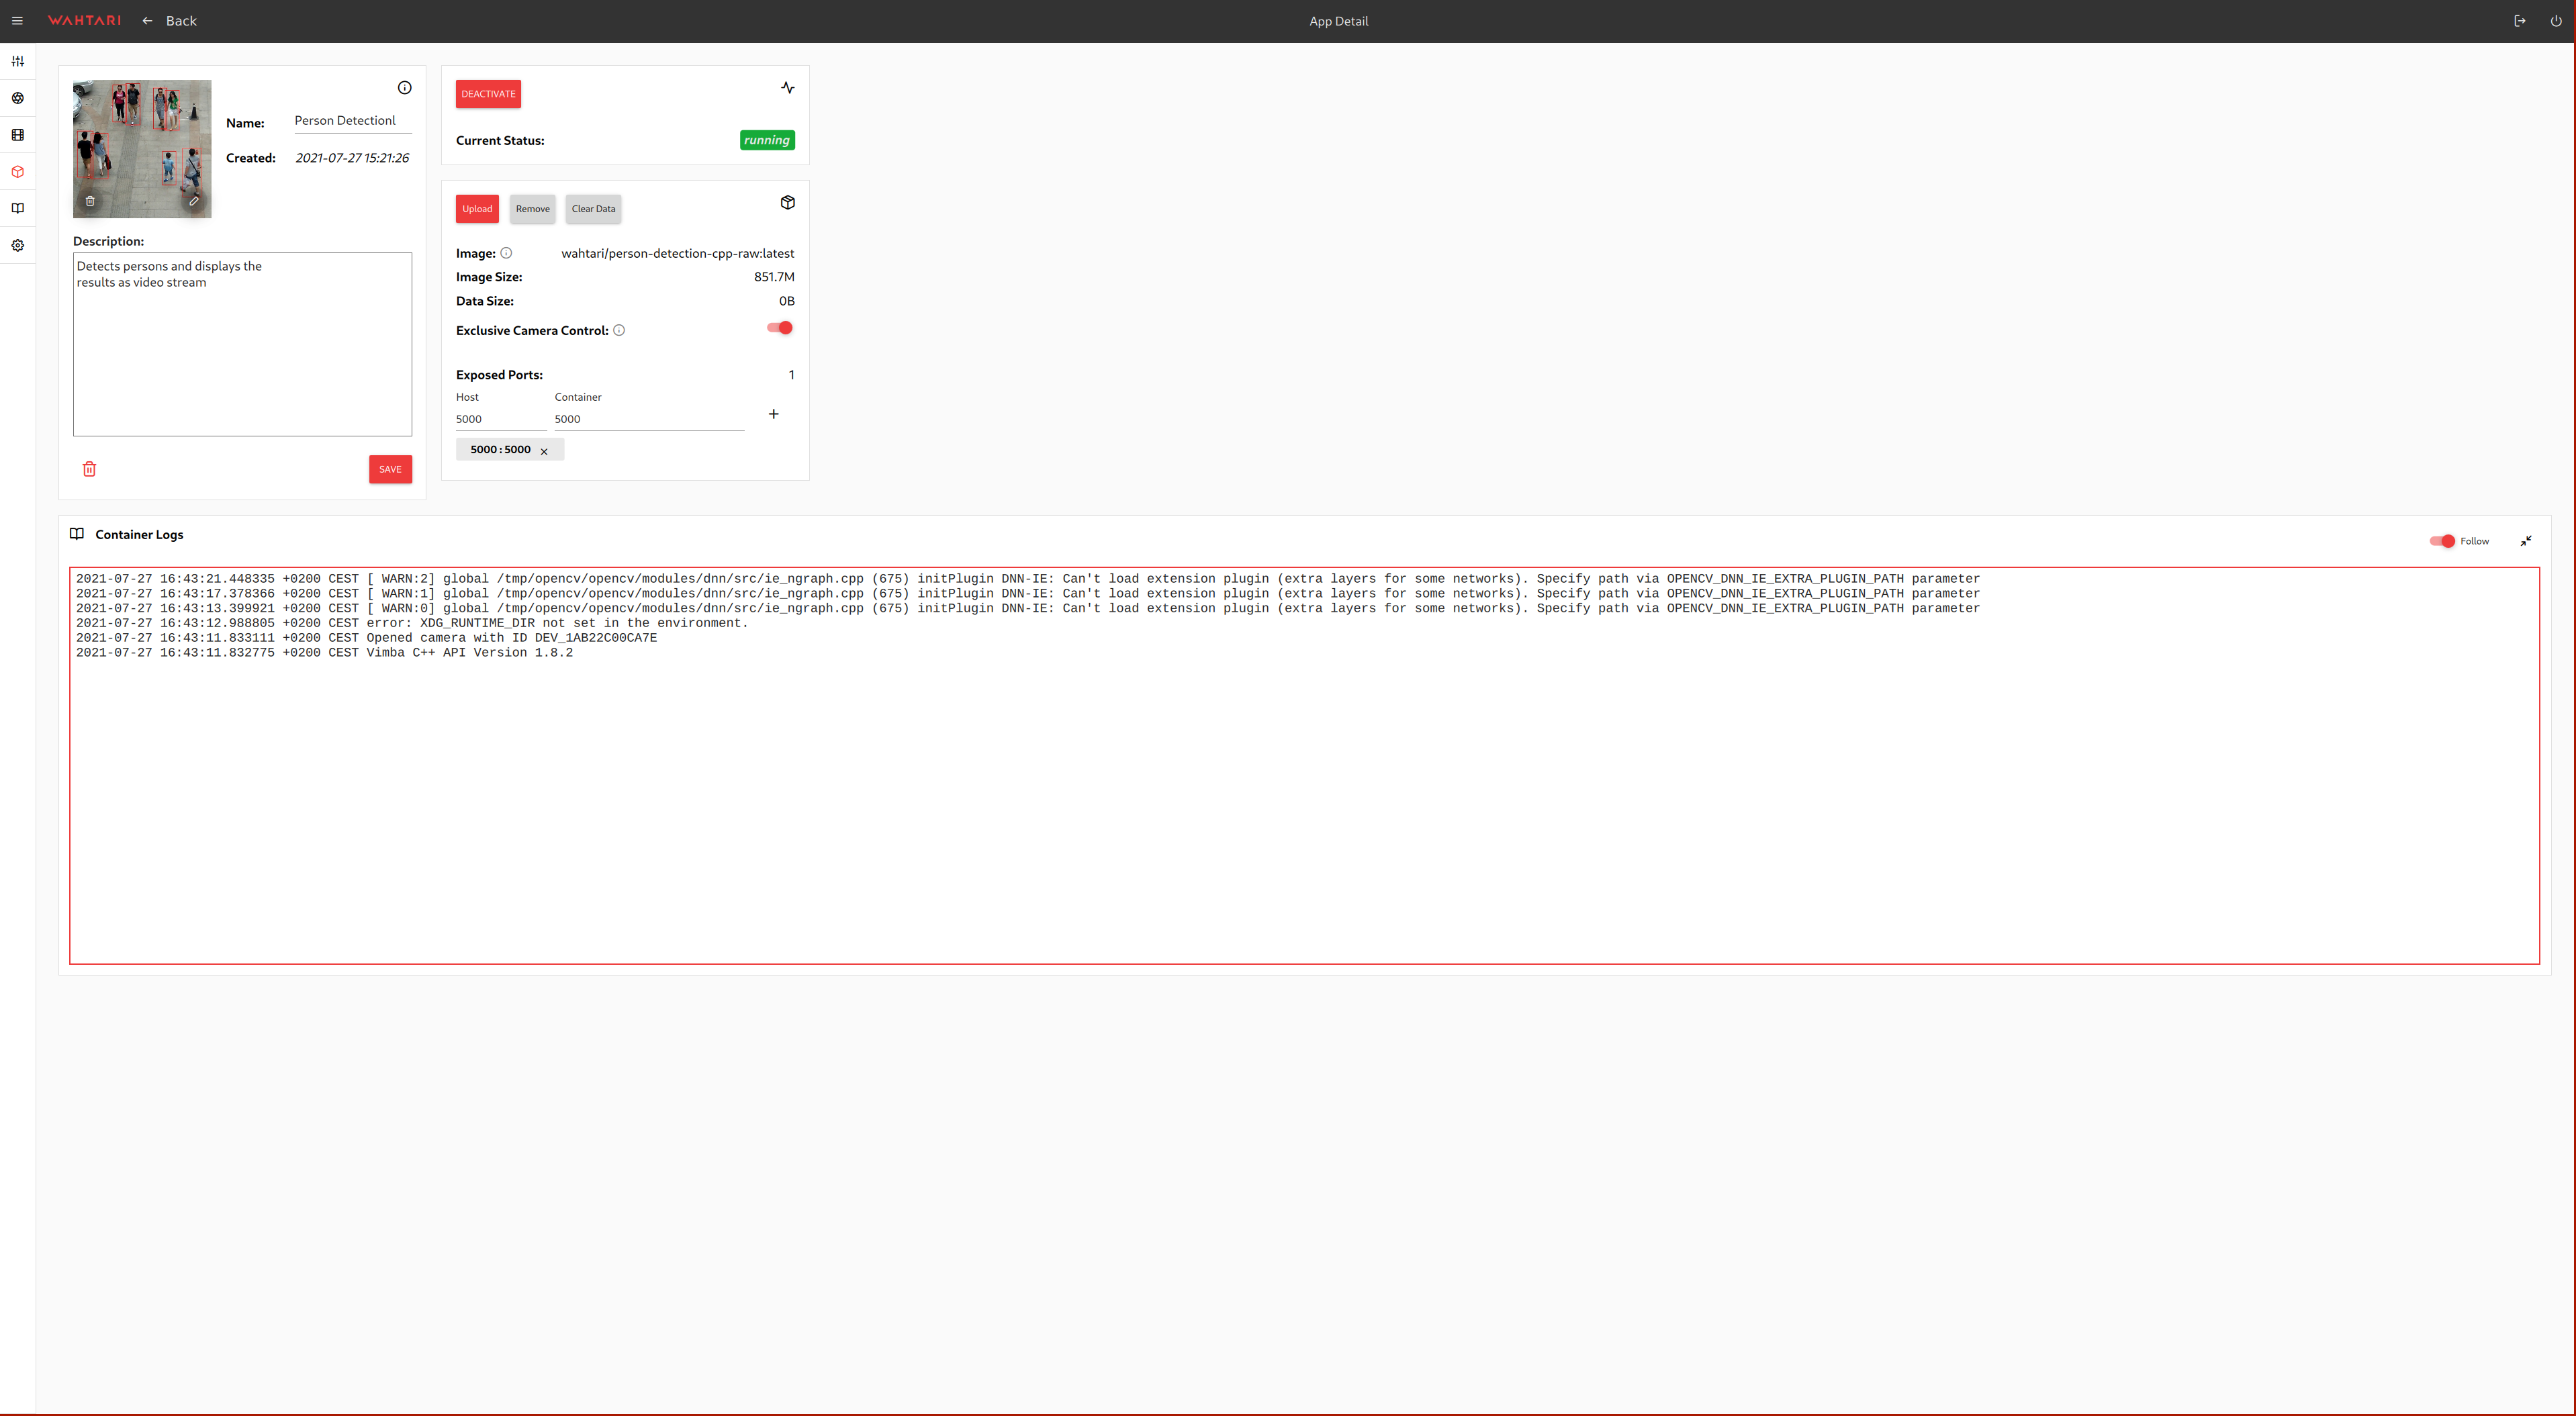Viewport: 2576px width, 1416px height.
Task: Click the image name wahtari/person-detection-cpp-raw:latest
Action: point(678,253)
